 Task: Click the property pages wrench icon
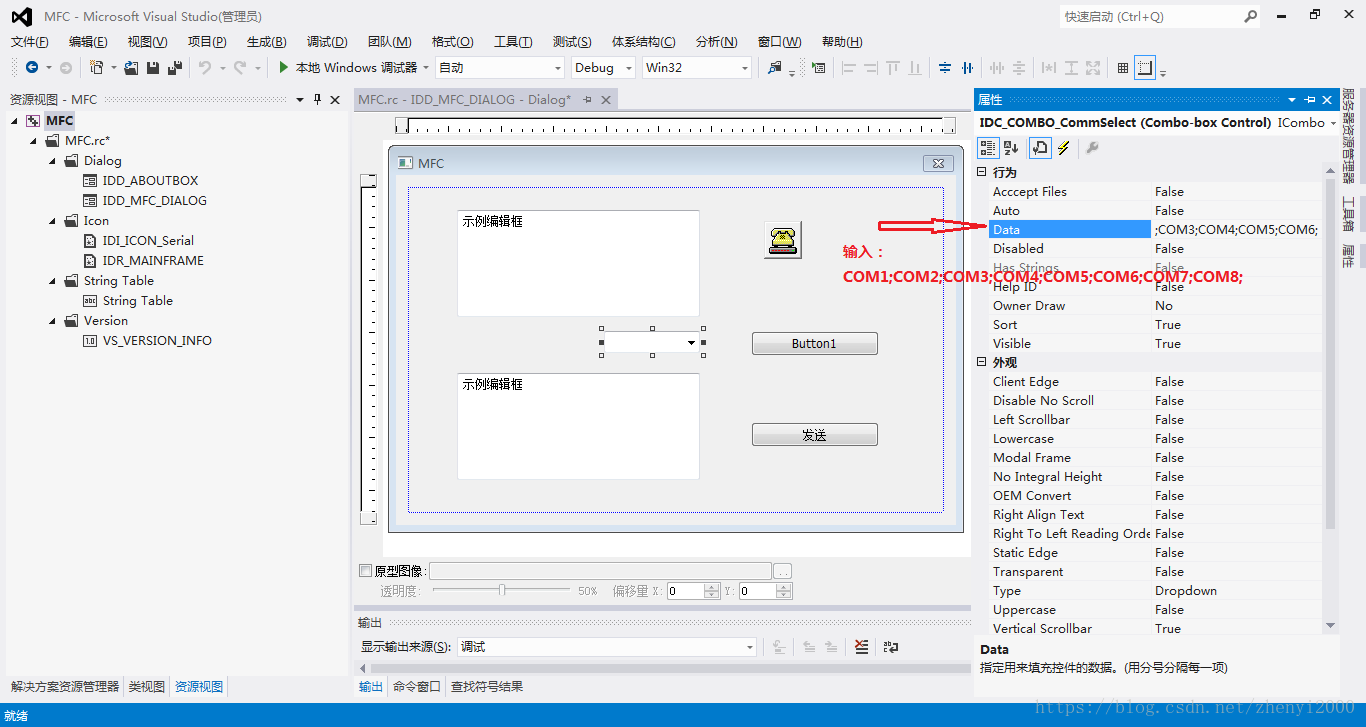(x=1092, y=148)
